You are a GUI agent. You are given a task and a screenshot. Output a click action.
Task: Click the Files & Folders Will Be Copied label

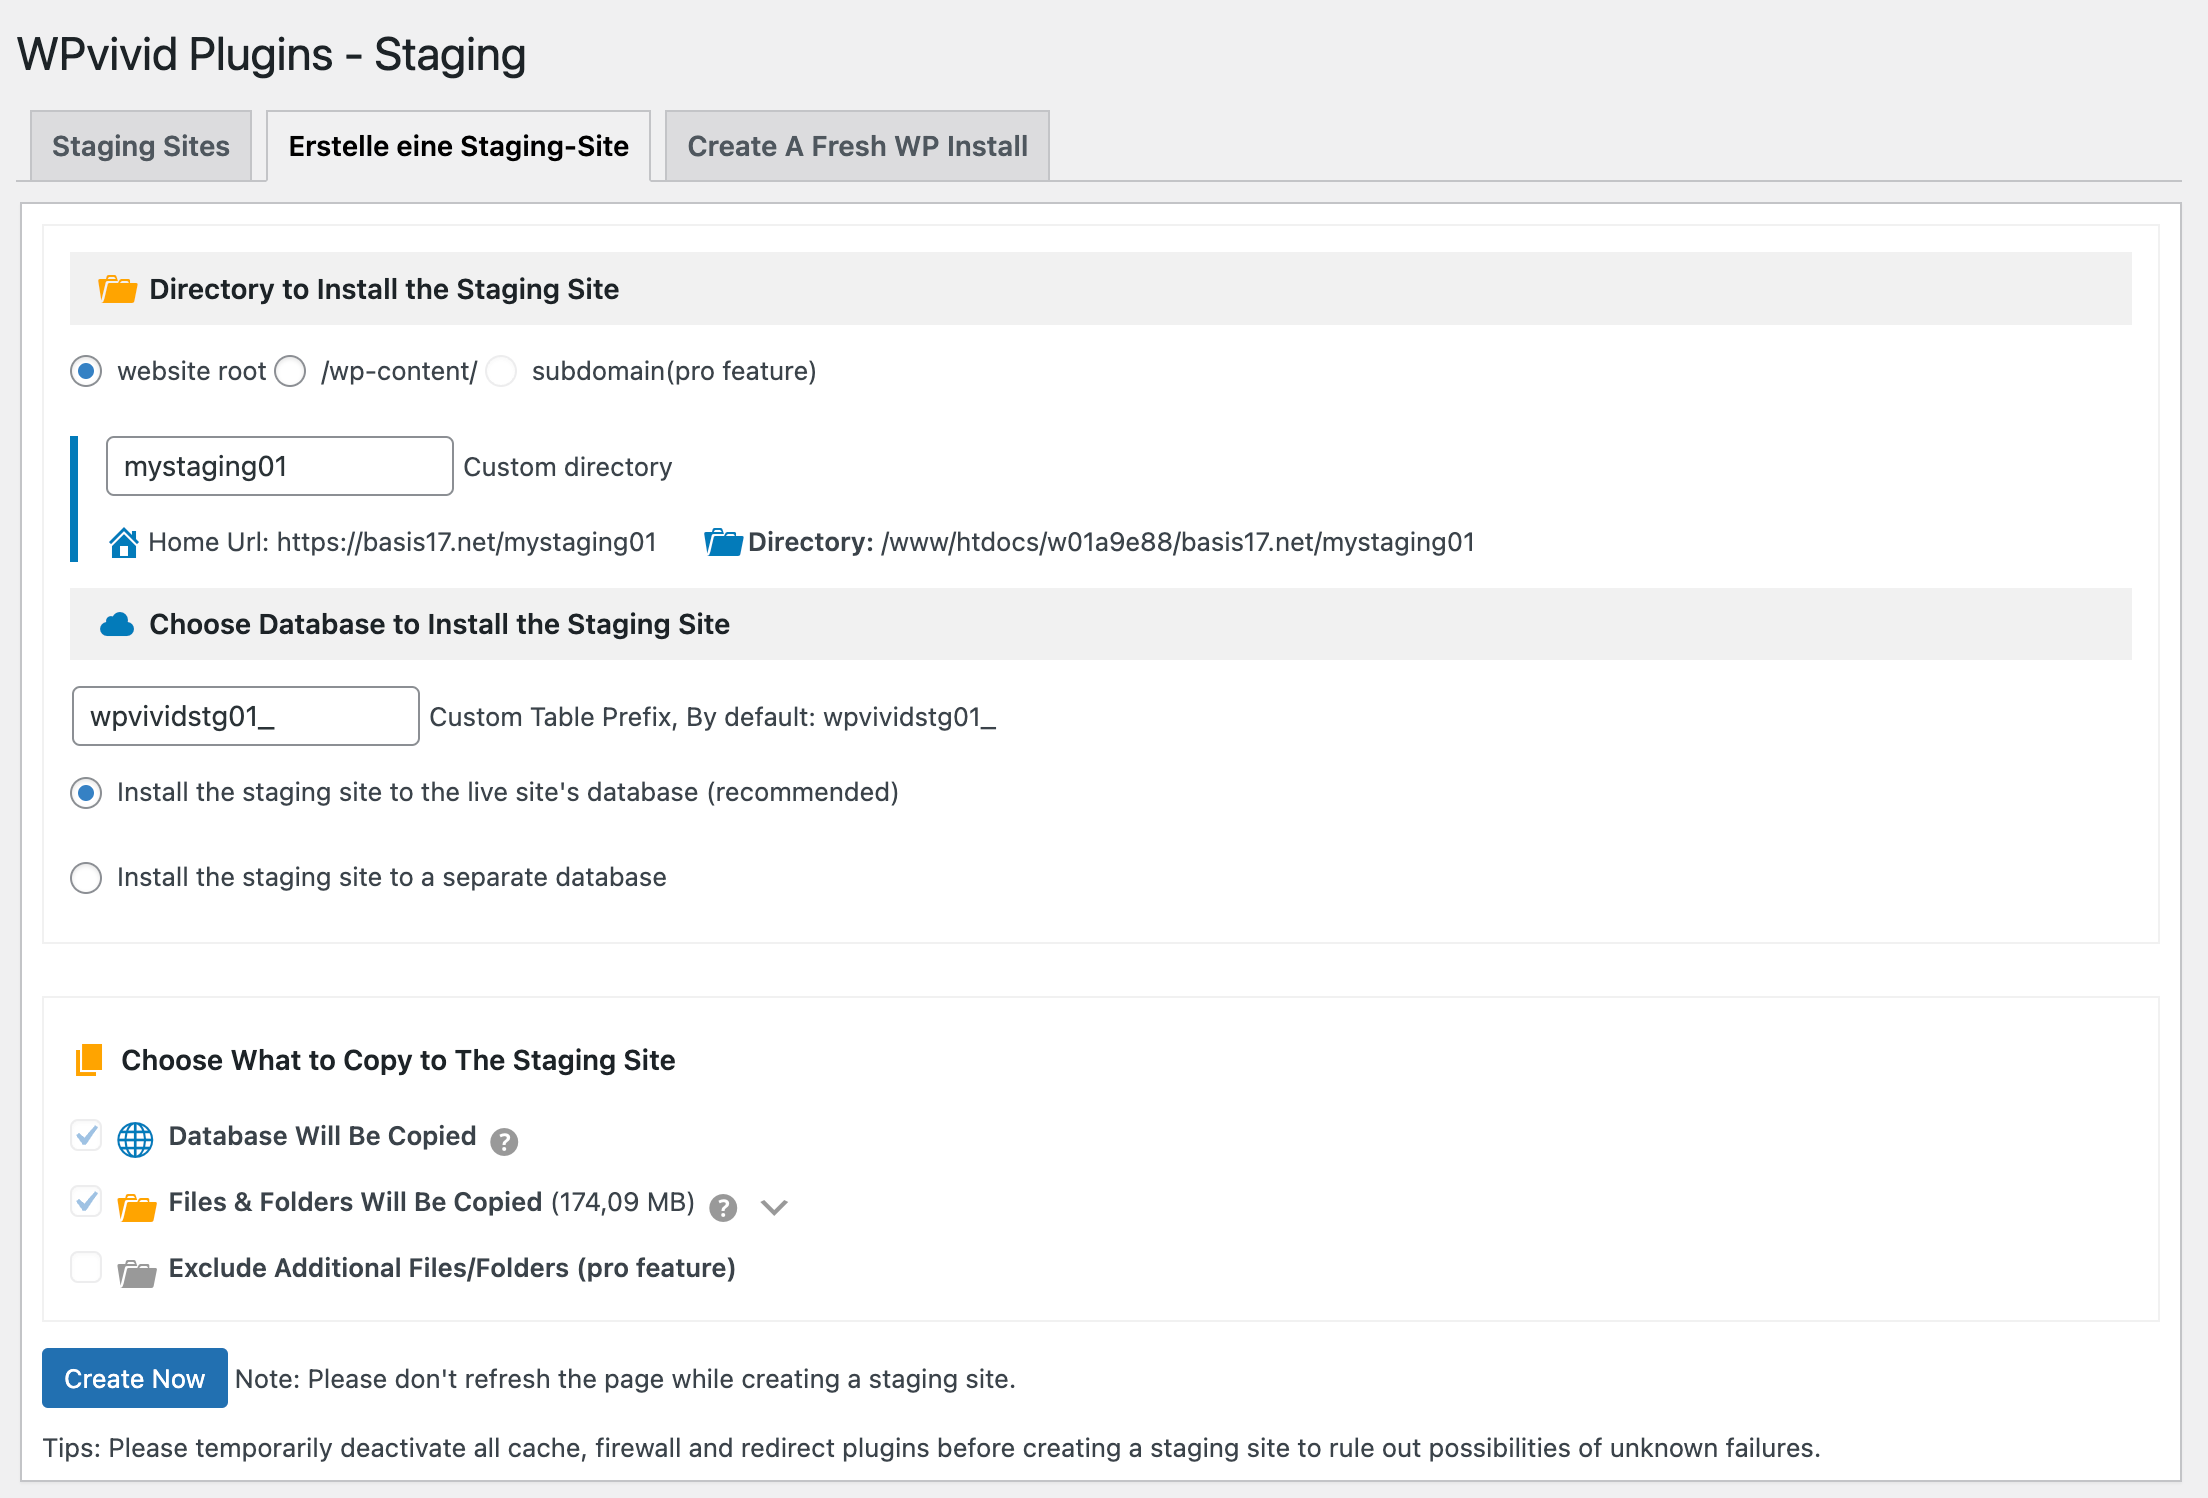pyautogui.click(x=355, y=1202)
